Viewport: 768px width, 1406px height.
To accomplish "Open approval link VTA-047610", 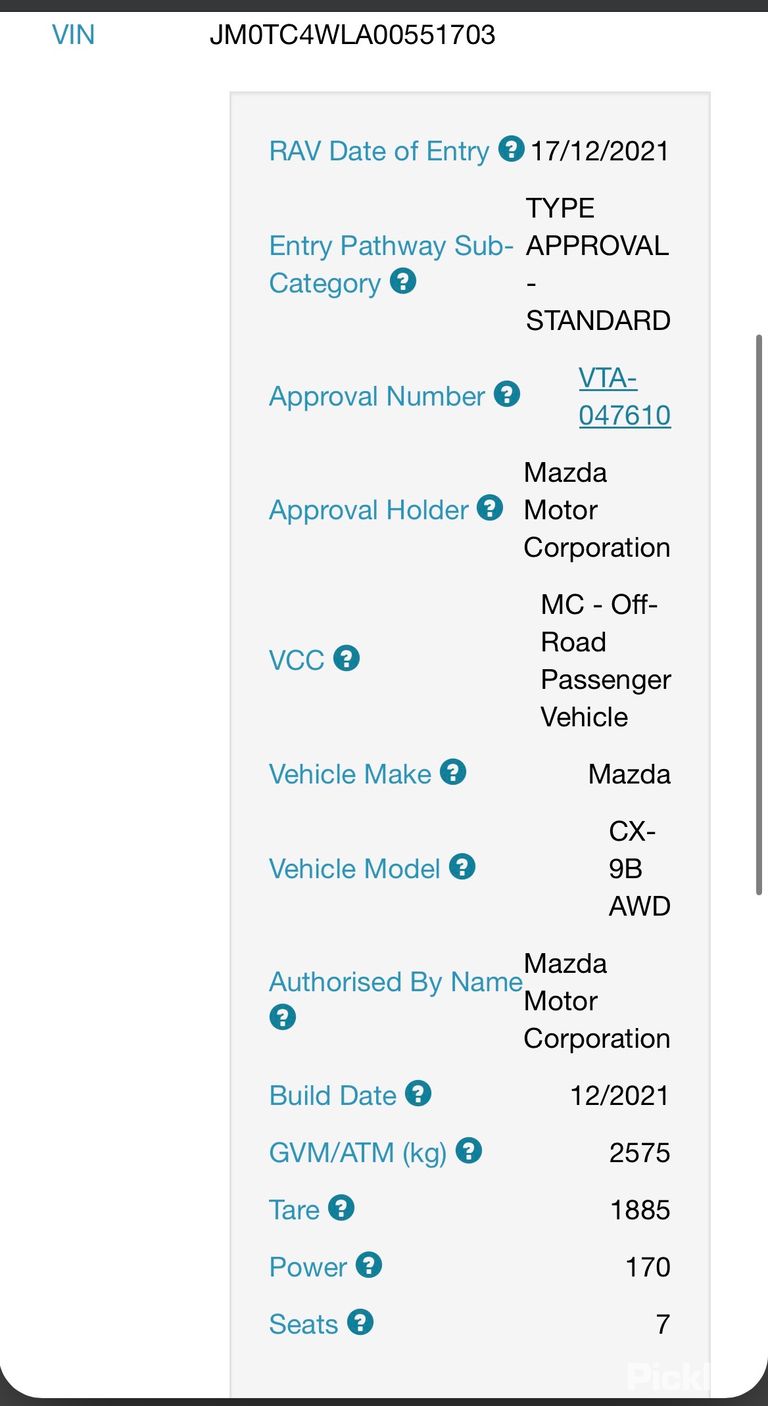I will (x=624, y=397).
